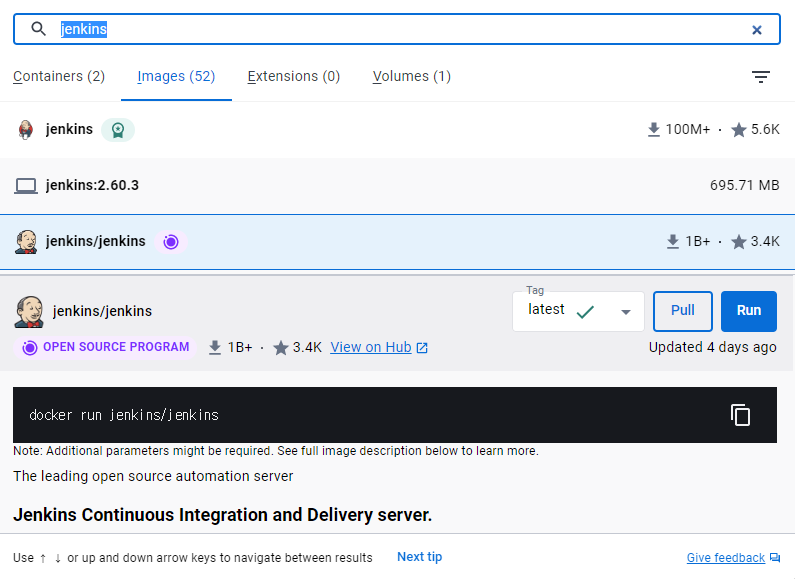Show the Next tip

(419, 557)
